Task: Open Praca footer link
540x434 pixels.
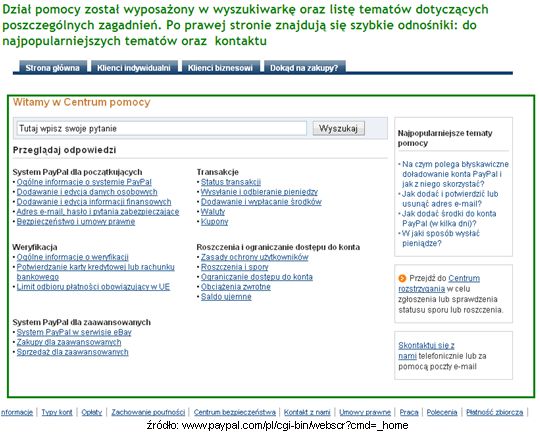Action: point(409,412)
